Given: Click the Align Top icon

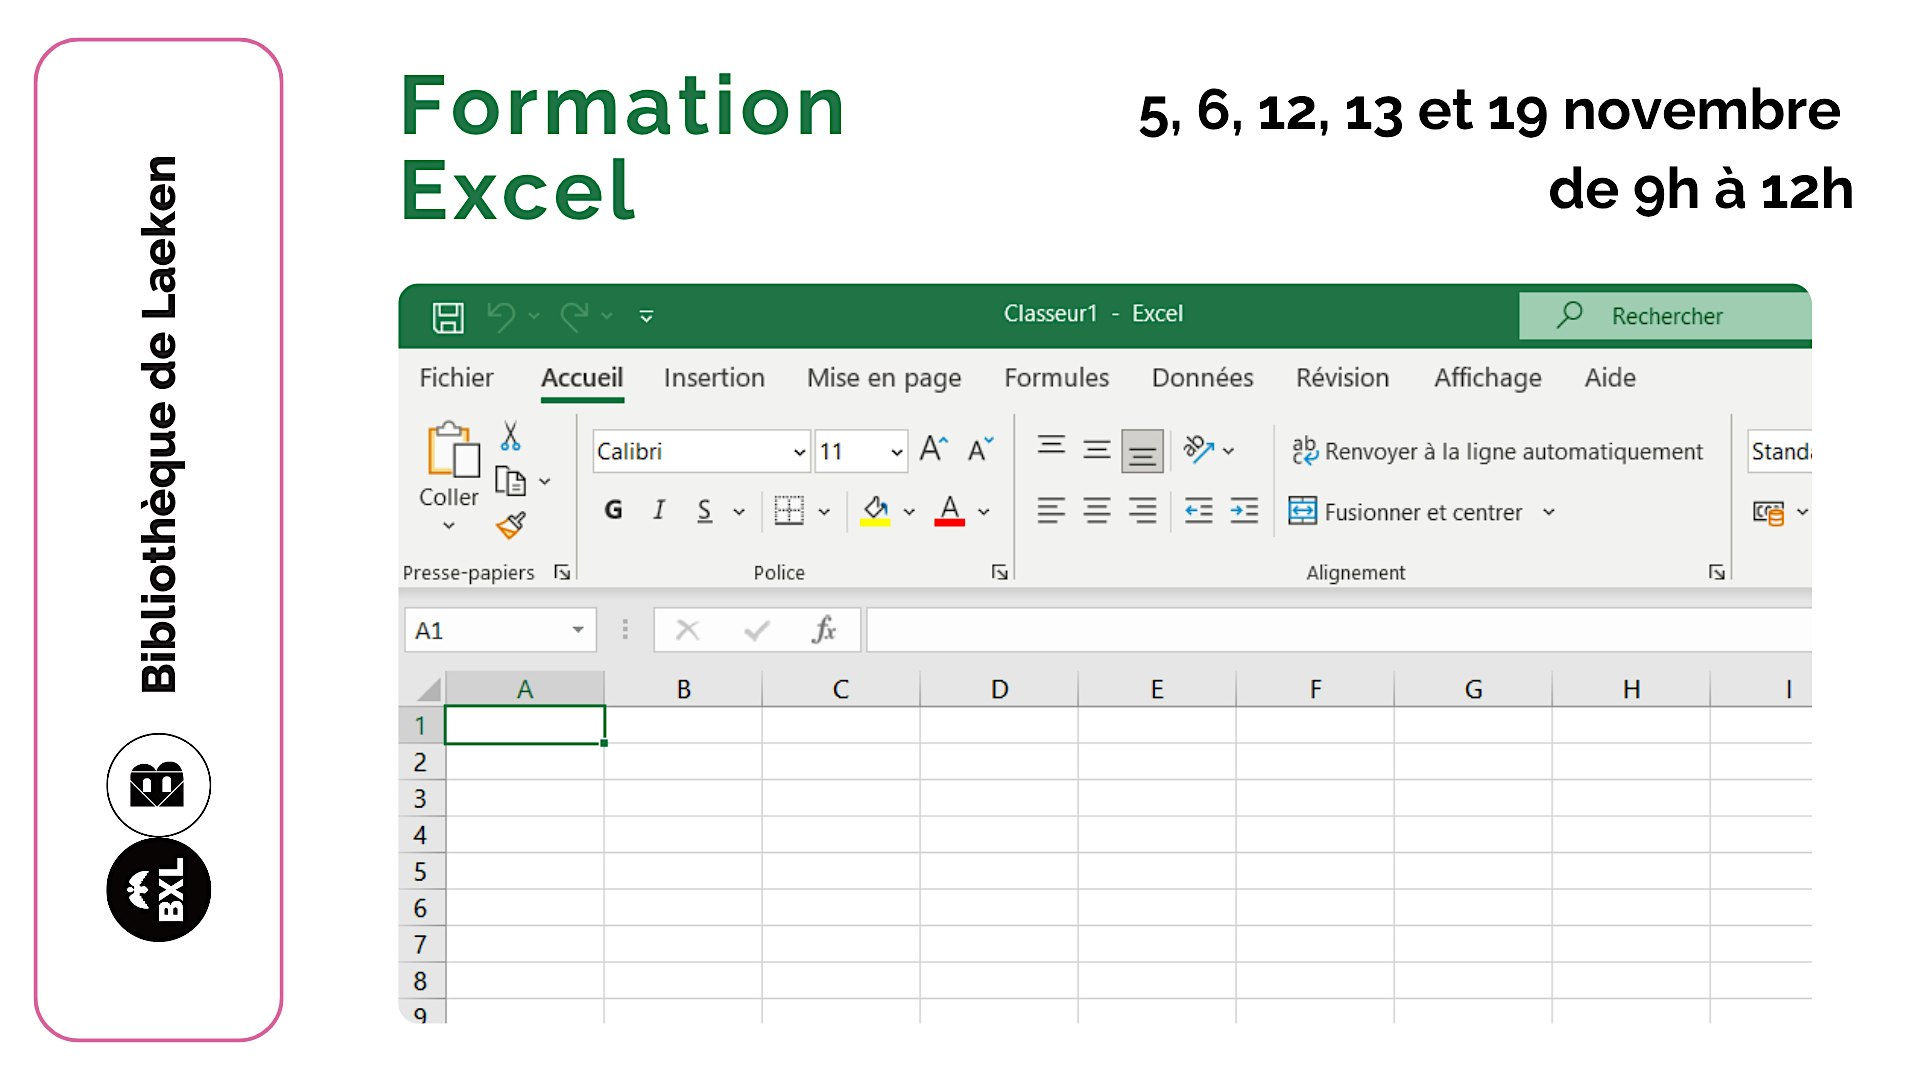Looking at the screenshot, I should [1051, 447].
